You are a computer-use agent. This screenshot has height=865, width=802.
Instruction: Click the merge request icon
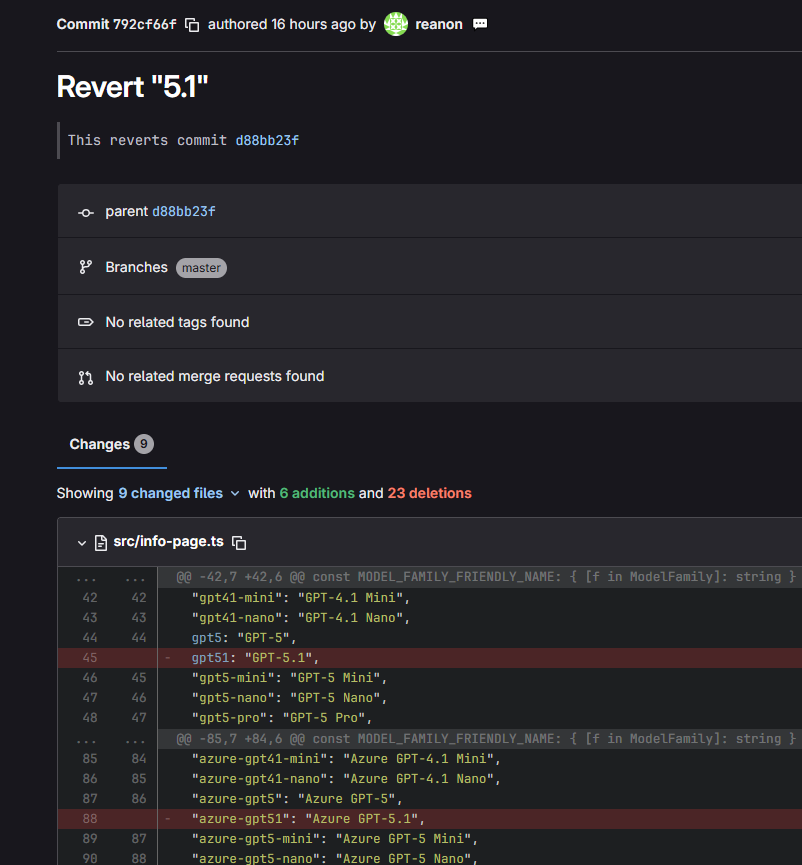85,377
